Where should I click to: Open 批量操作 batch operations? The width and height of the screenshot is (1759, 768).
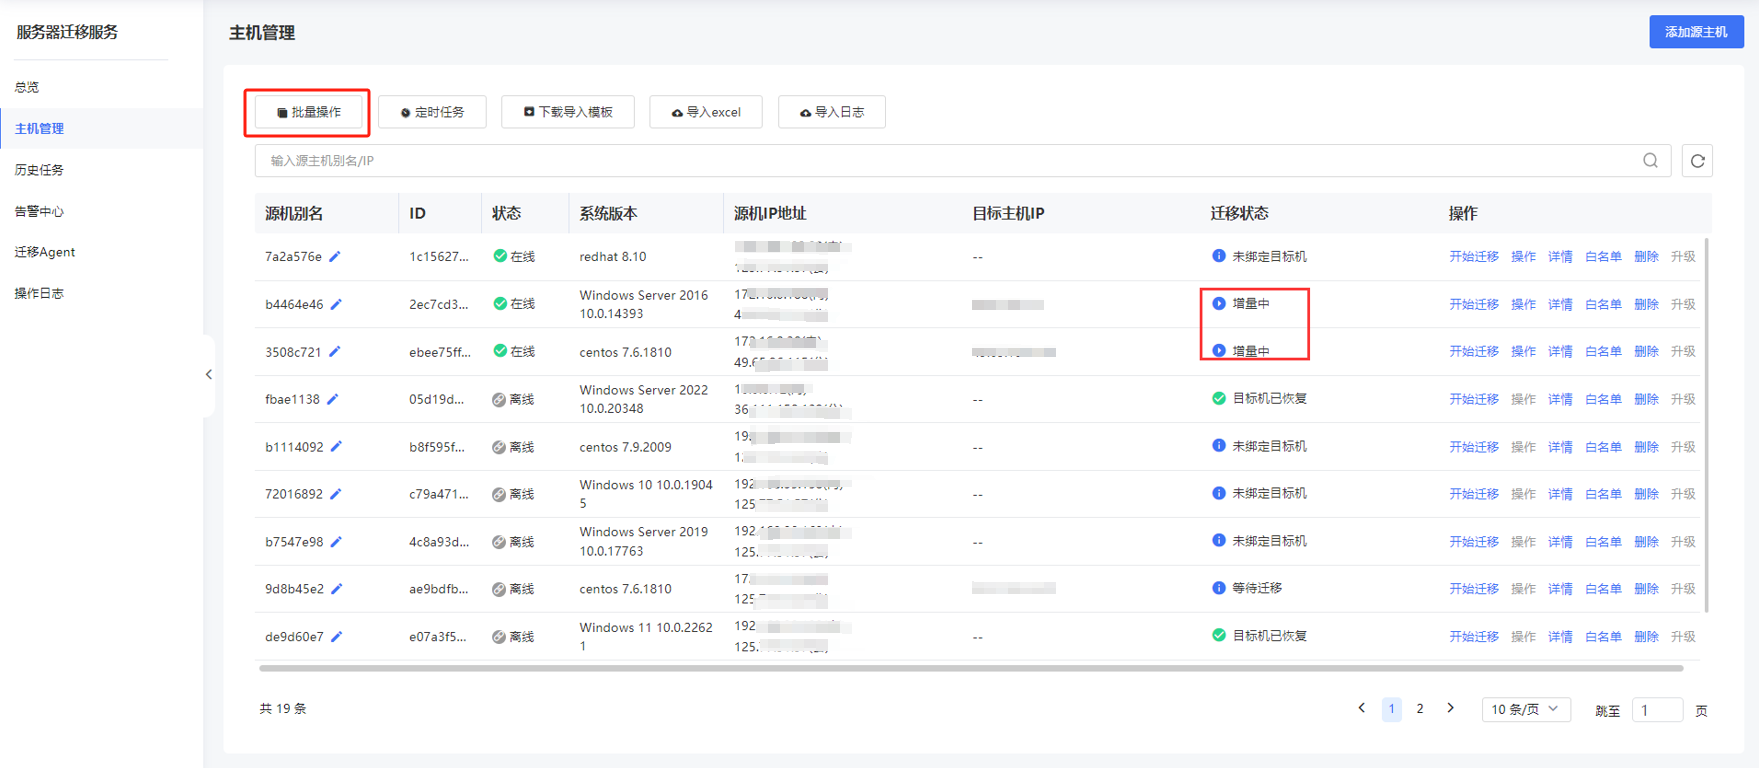pos(308,112)
